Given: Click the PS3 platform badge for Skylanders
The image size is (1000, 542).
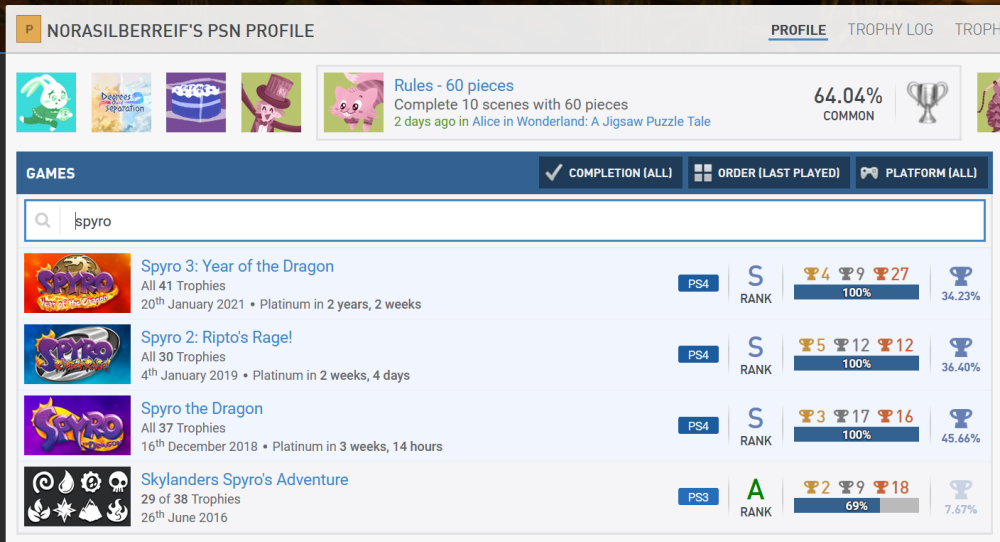Looking at the screenshot, I should [698, 497].
